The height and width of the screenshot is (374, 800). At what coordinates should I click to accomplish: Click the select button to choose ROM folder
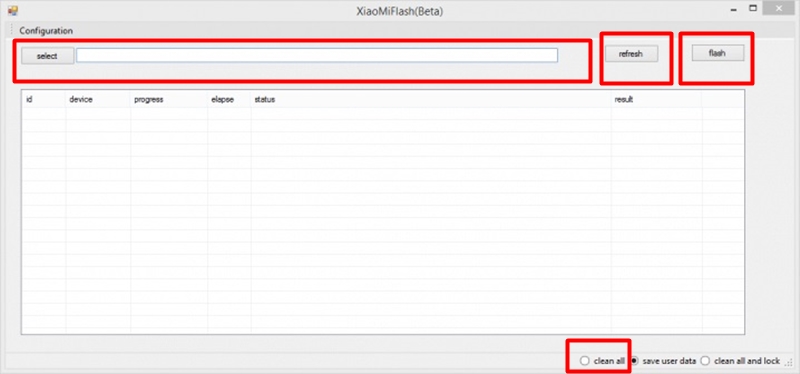pyautogui.click(x=47, y=56)
